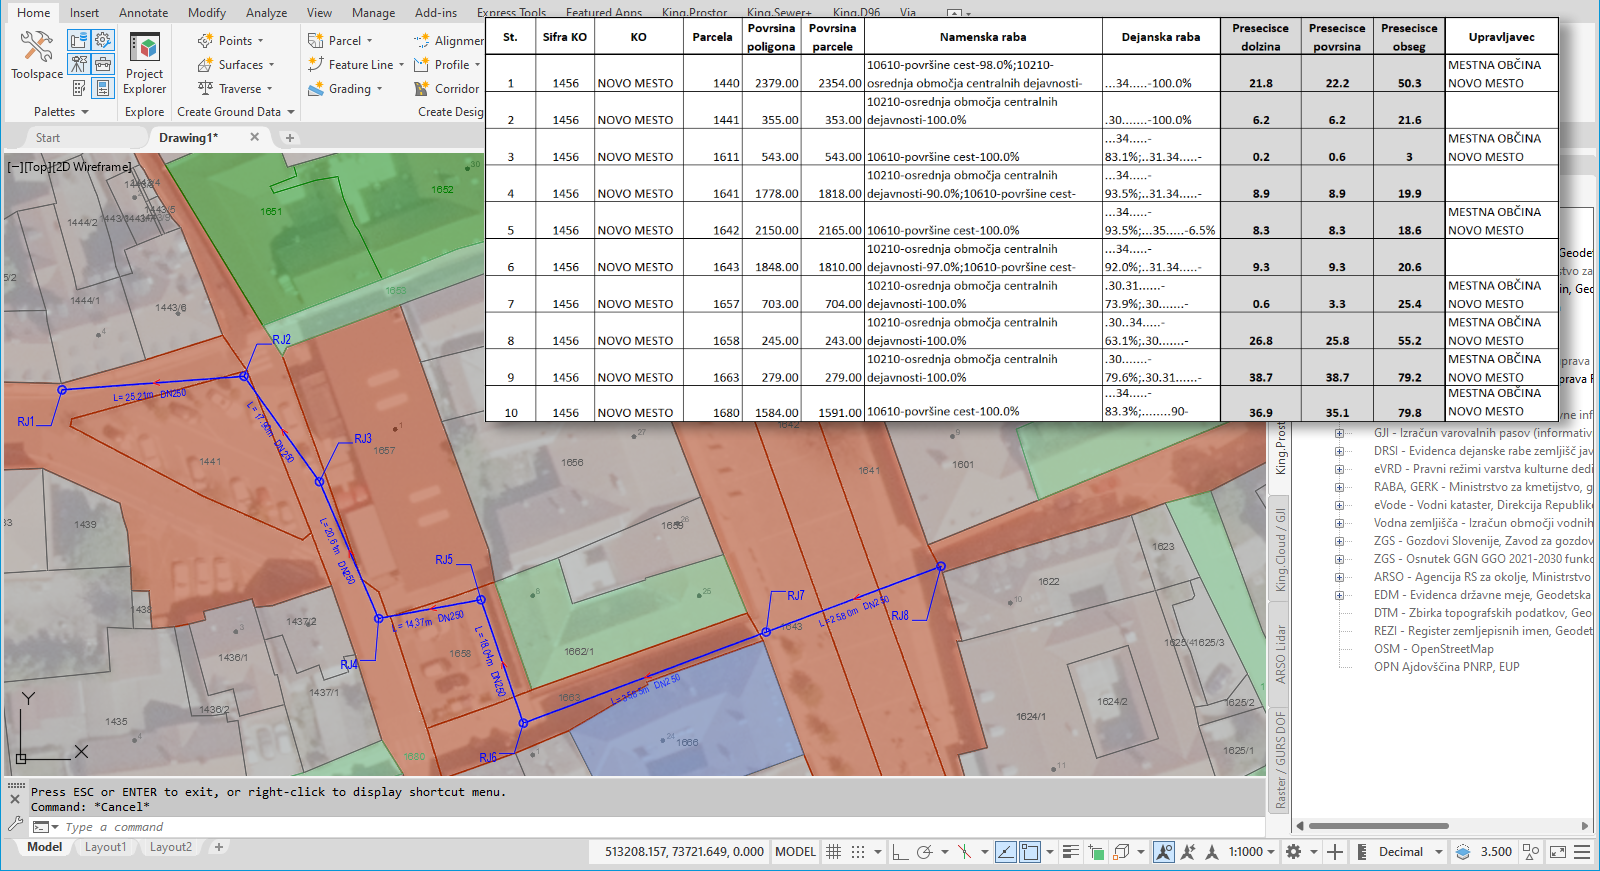Toggle the drawing grid display

click(x=834, y=852)
